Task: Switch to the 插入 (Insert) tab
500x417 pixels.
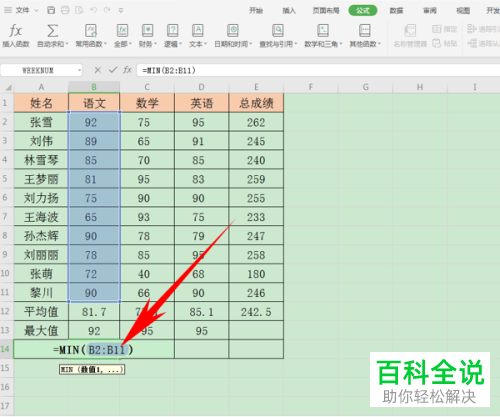Action: click(289, 11)
